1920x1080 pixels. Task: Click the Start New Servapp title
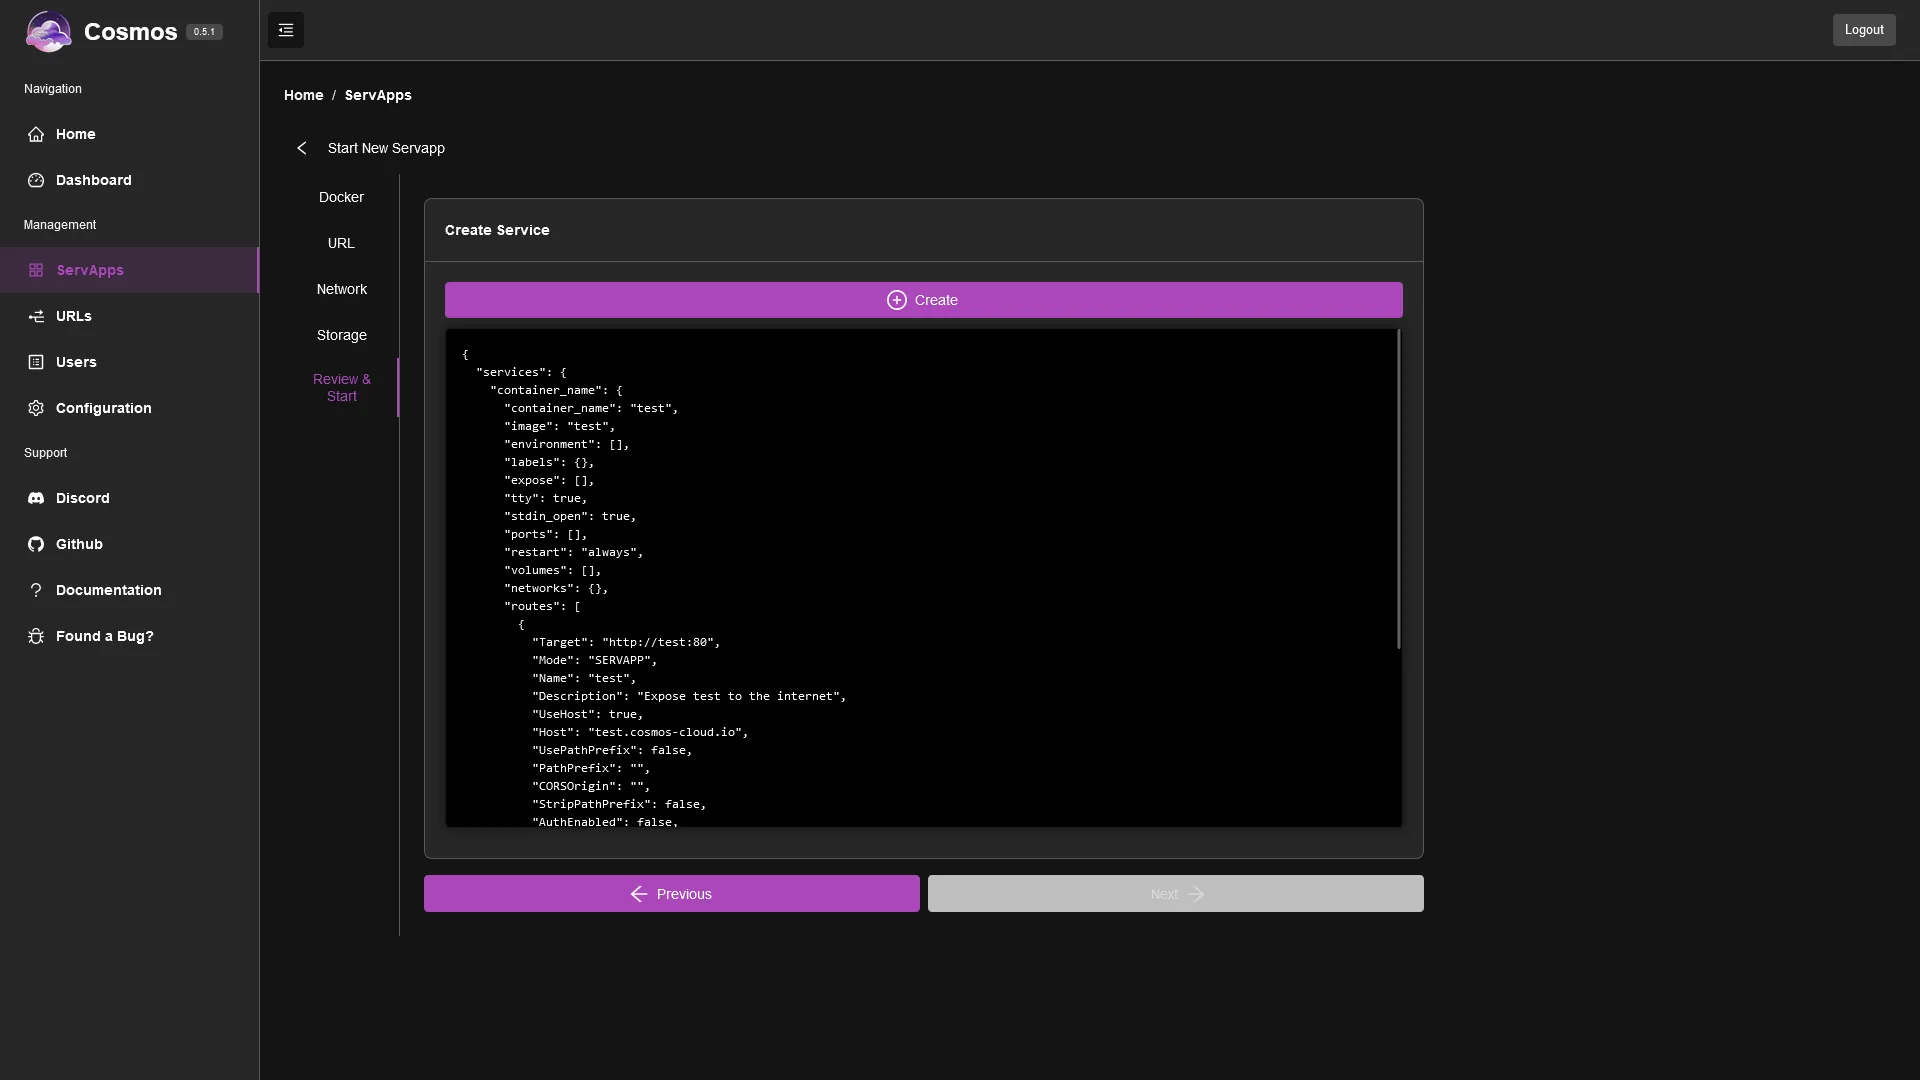point(386,148)
